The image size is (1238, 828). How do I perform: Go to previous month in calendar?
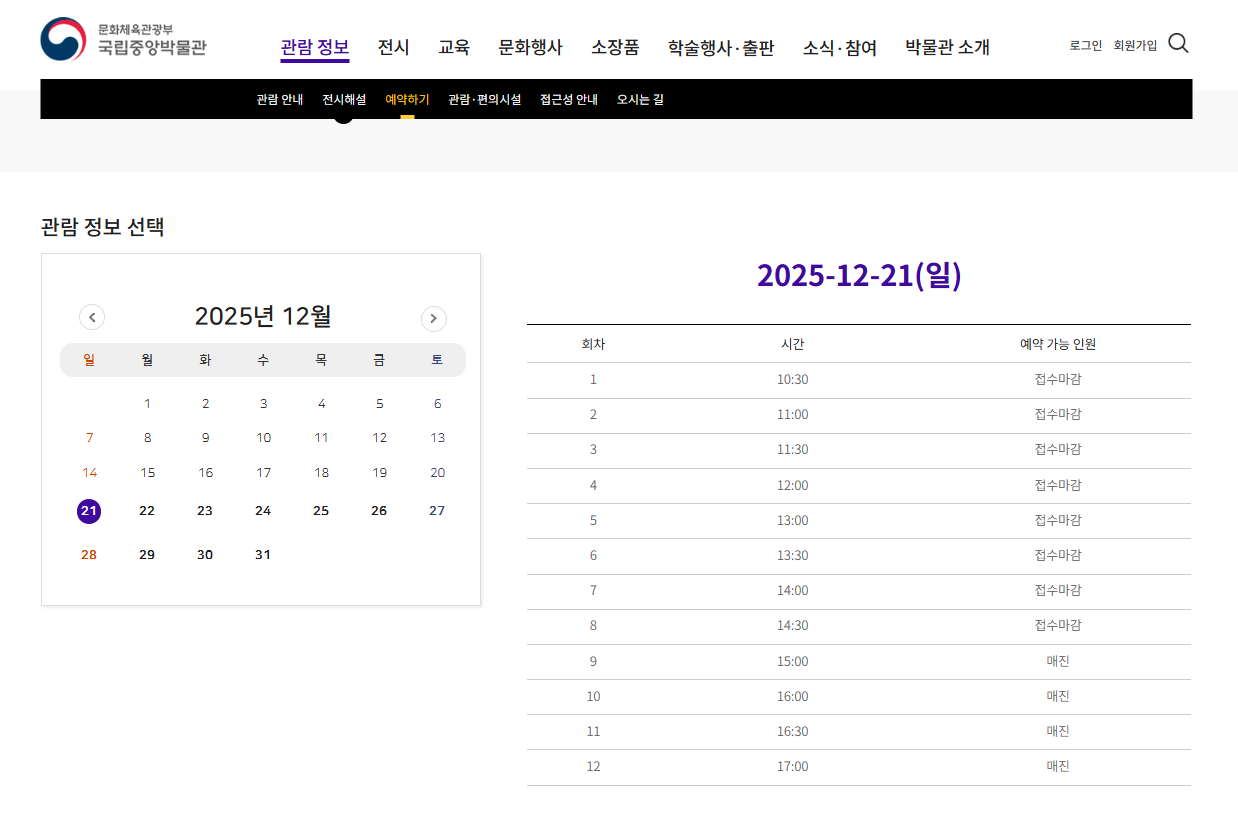coord(92,318)
